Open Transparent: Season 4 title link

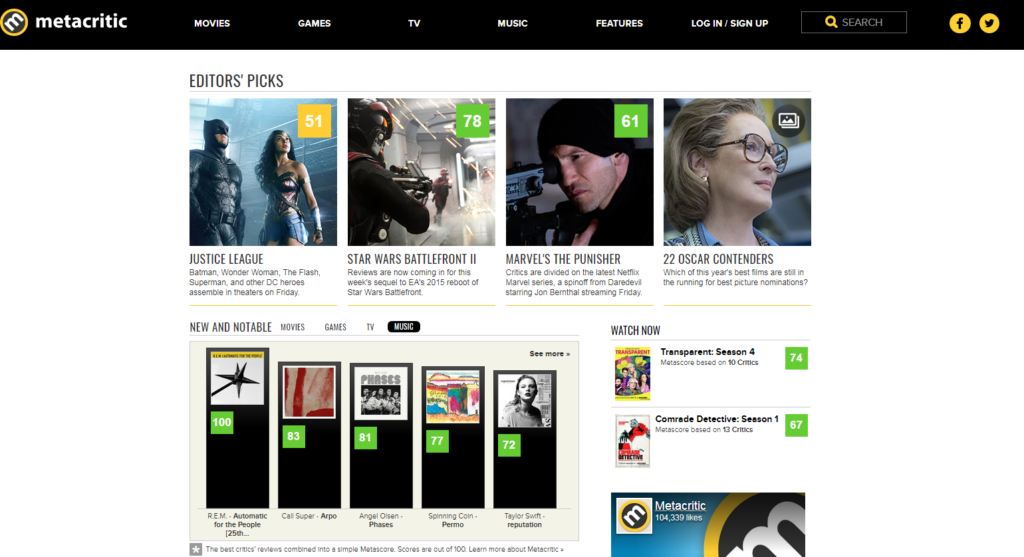pos(707,351)
